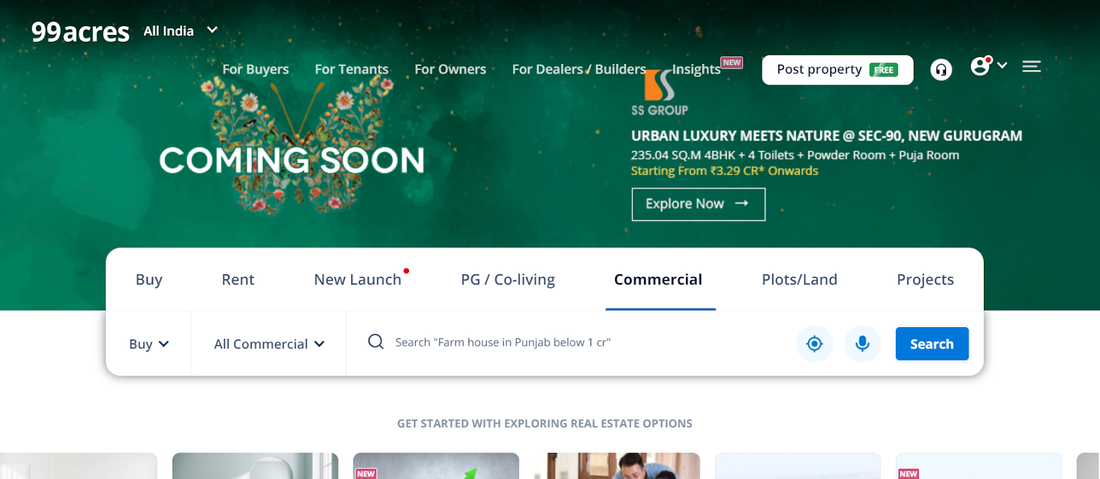The height and width of the screenshot is (479, 1100).
Task: Click the detect current location icon
Action: tap(814, 344)
